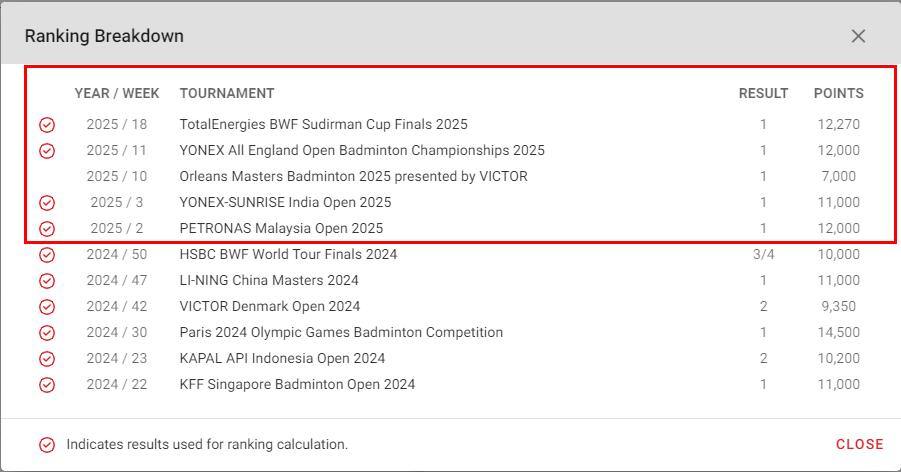Click the 14,500 points value
The width and height of the screenshot is (901, 472).
[839, 332]
